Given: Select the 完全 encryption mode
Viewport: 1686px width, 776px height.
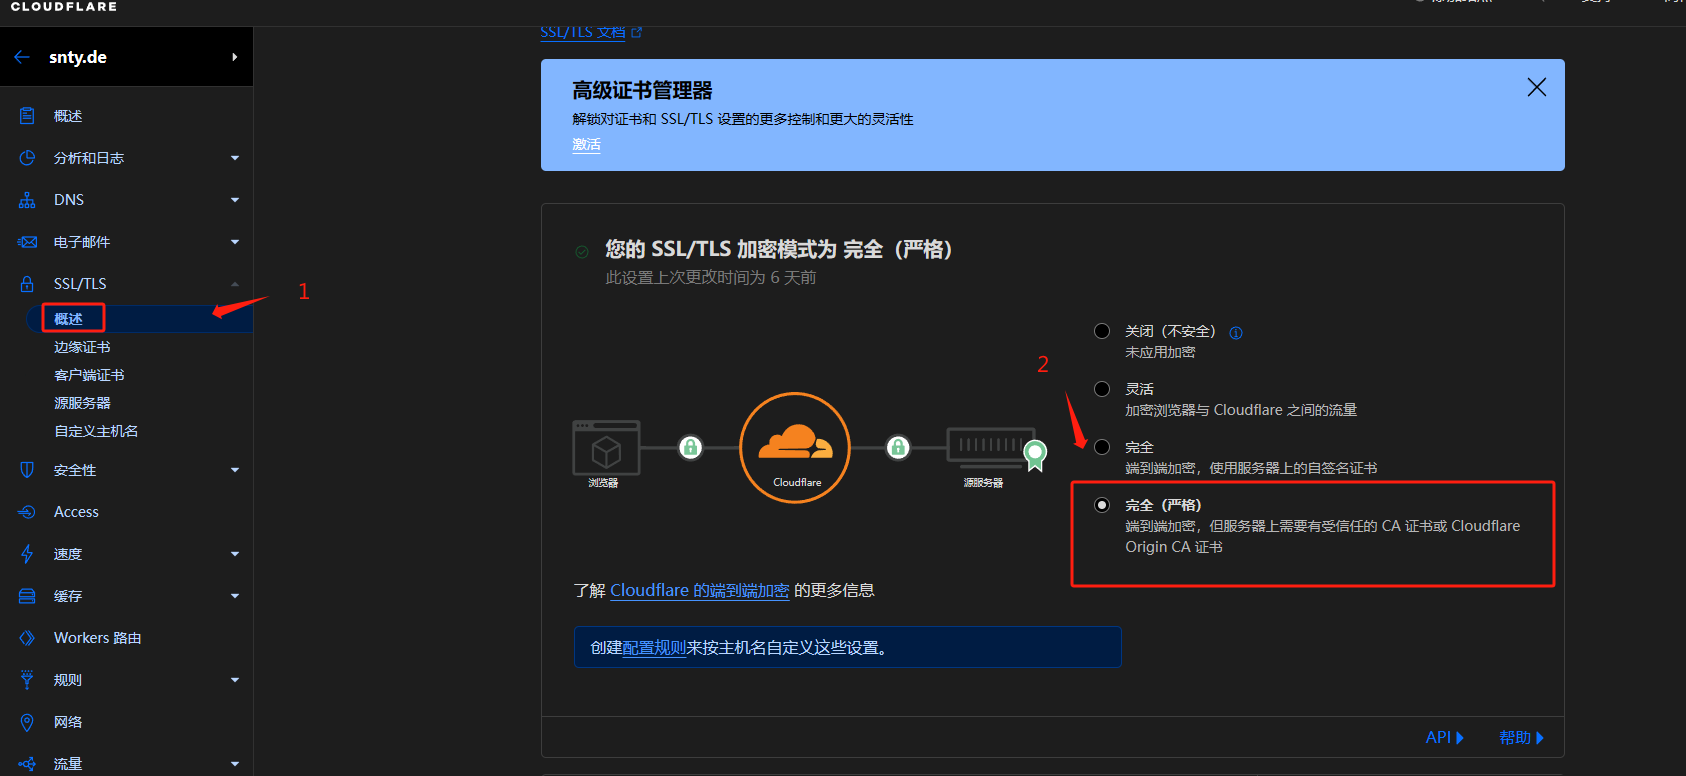Looking at the screenshot, I should pos(1102,447).
